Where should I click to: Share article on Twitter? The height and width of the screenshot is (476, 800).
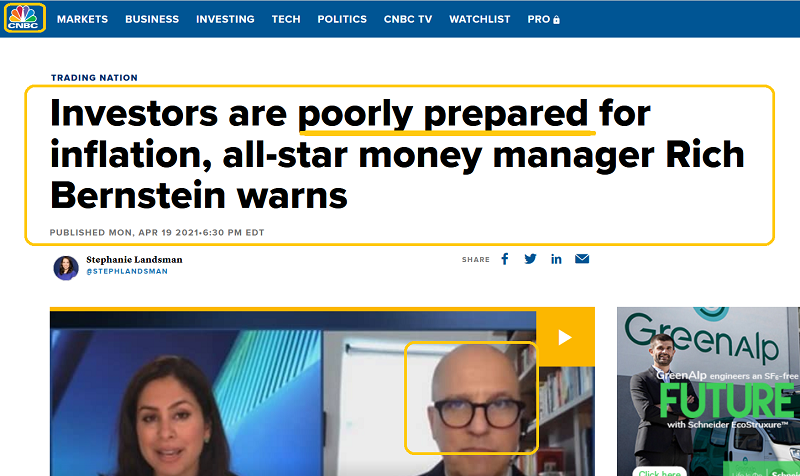[530, 259]
